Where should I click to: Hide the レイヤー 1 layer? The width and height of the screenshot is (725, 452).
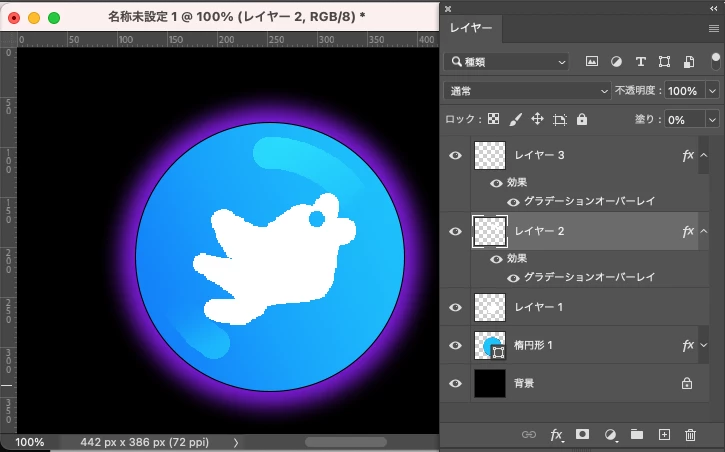tap(455, 307)
